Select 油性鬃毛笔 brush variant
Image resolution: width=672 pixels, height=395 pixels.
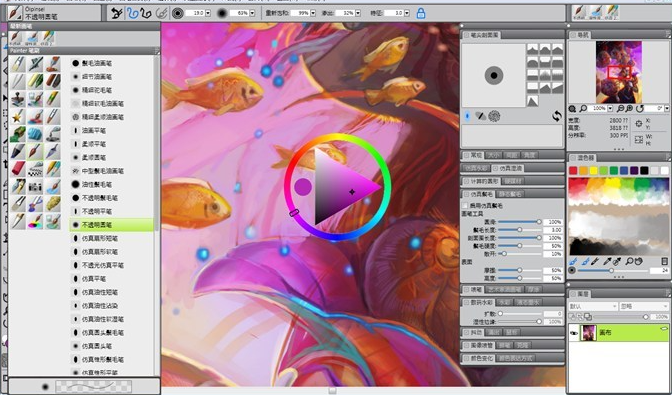(x=111, y=184)
